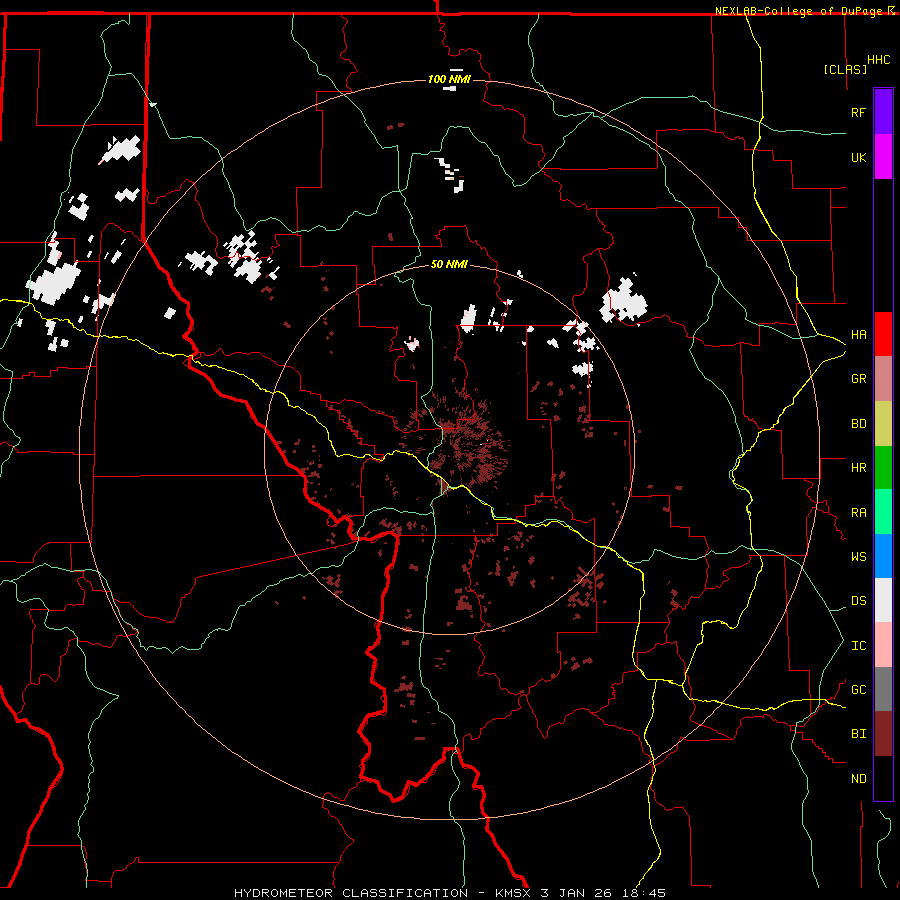The image size is (900, 900).
Task: Select the GR pink-brown legend swatch
Action: (883, 379)
